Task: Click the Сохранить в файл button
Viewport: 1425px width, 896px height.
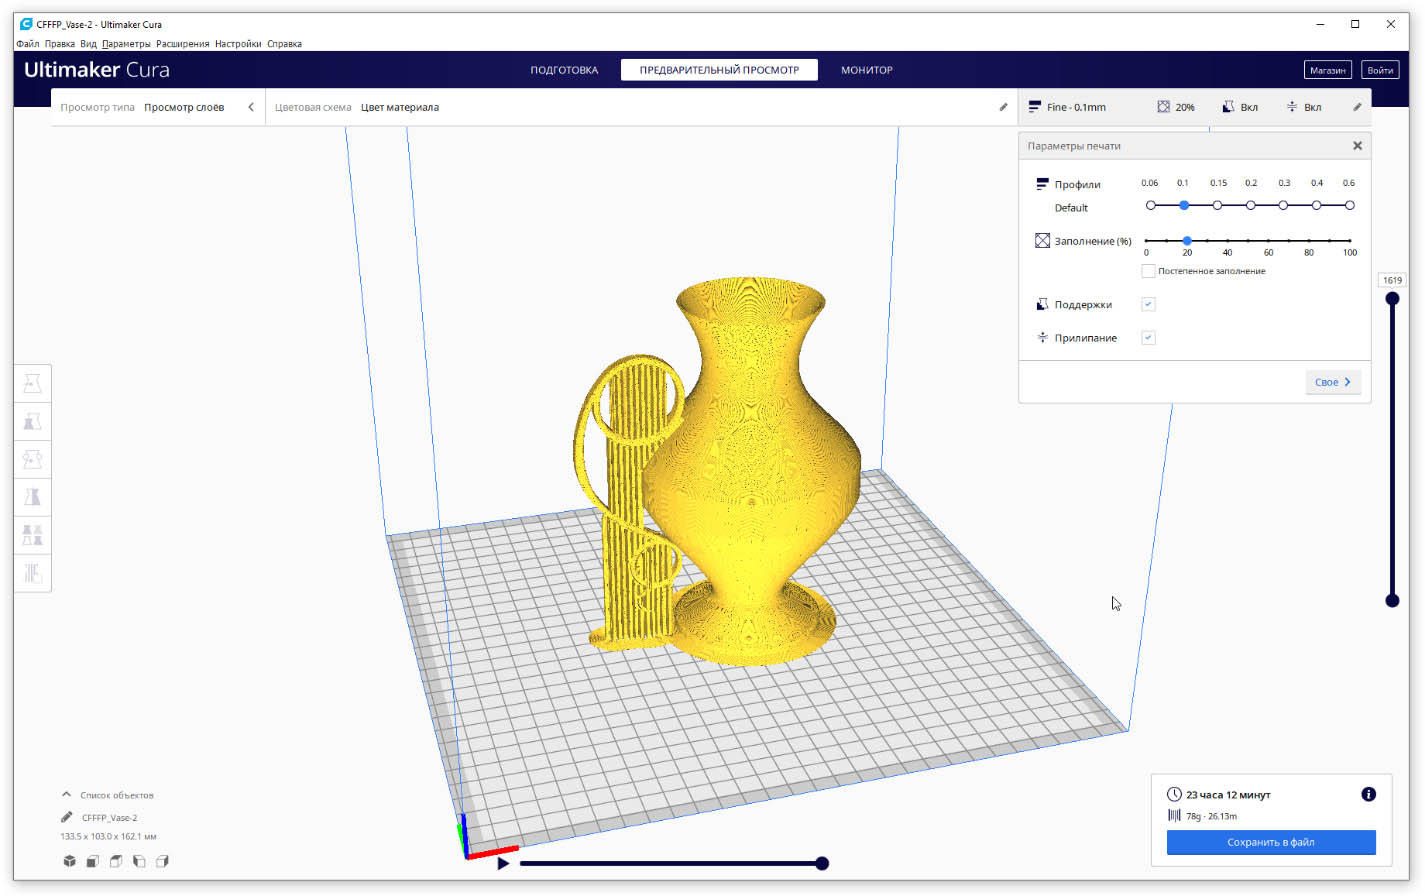Action: tap(1271, 842)
